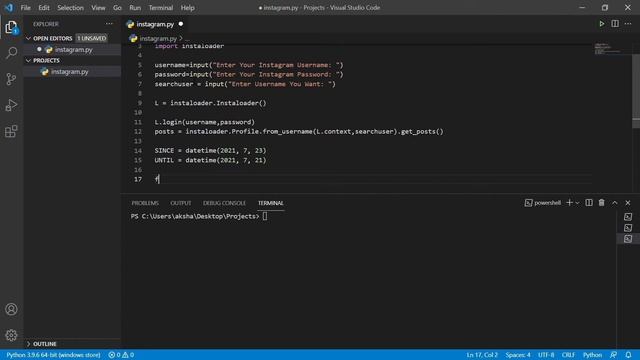Open the Edit menu

point(44,8)
